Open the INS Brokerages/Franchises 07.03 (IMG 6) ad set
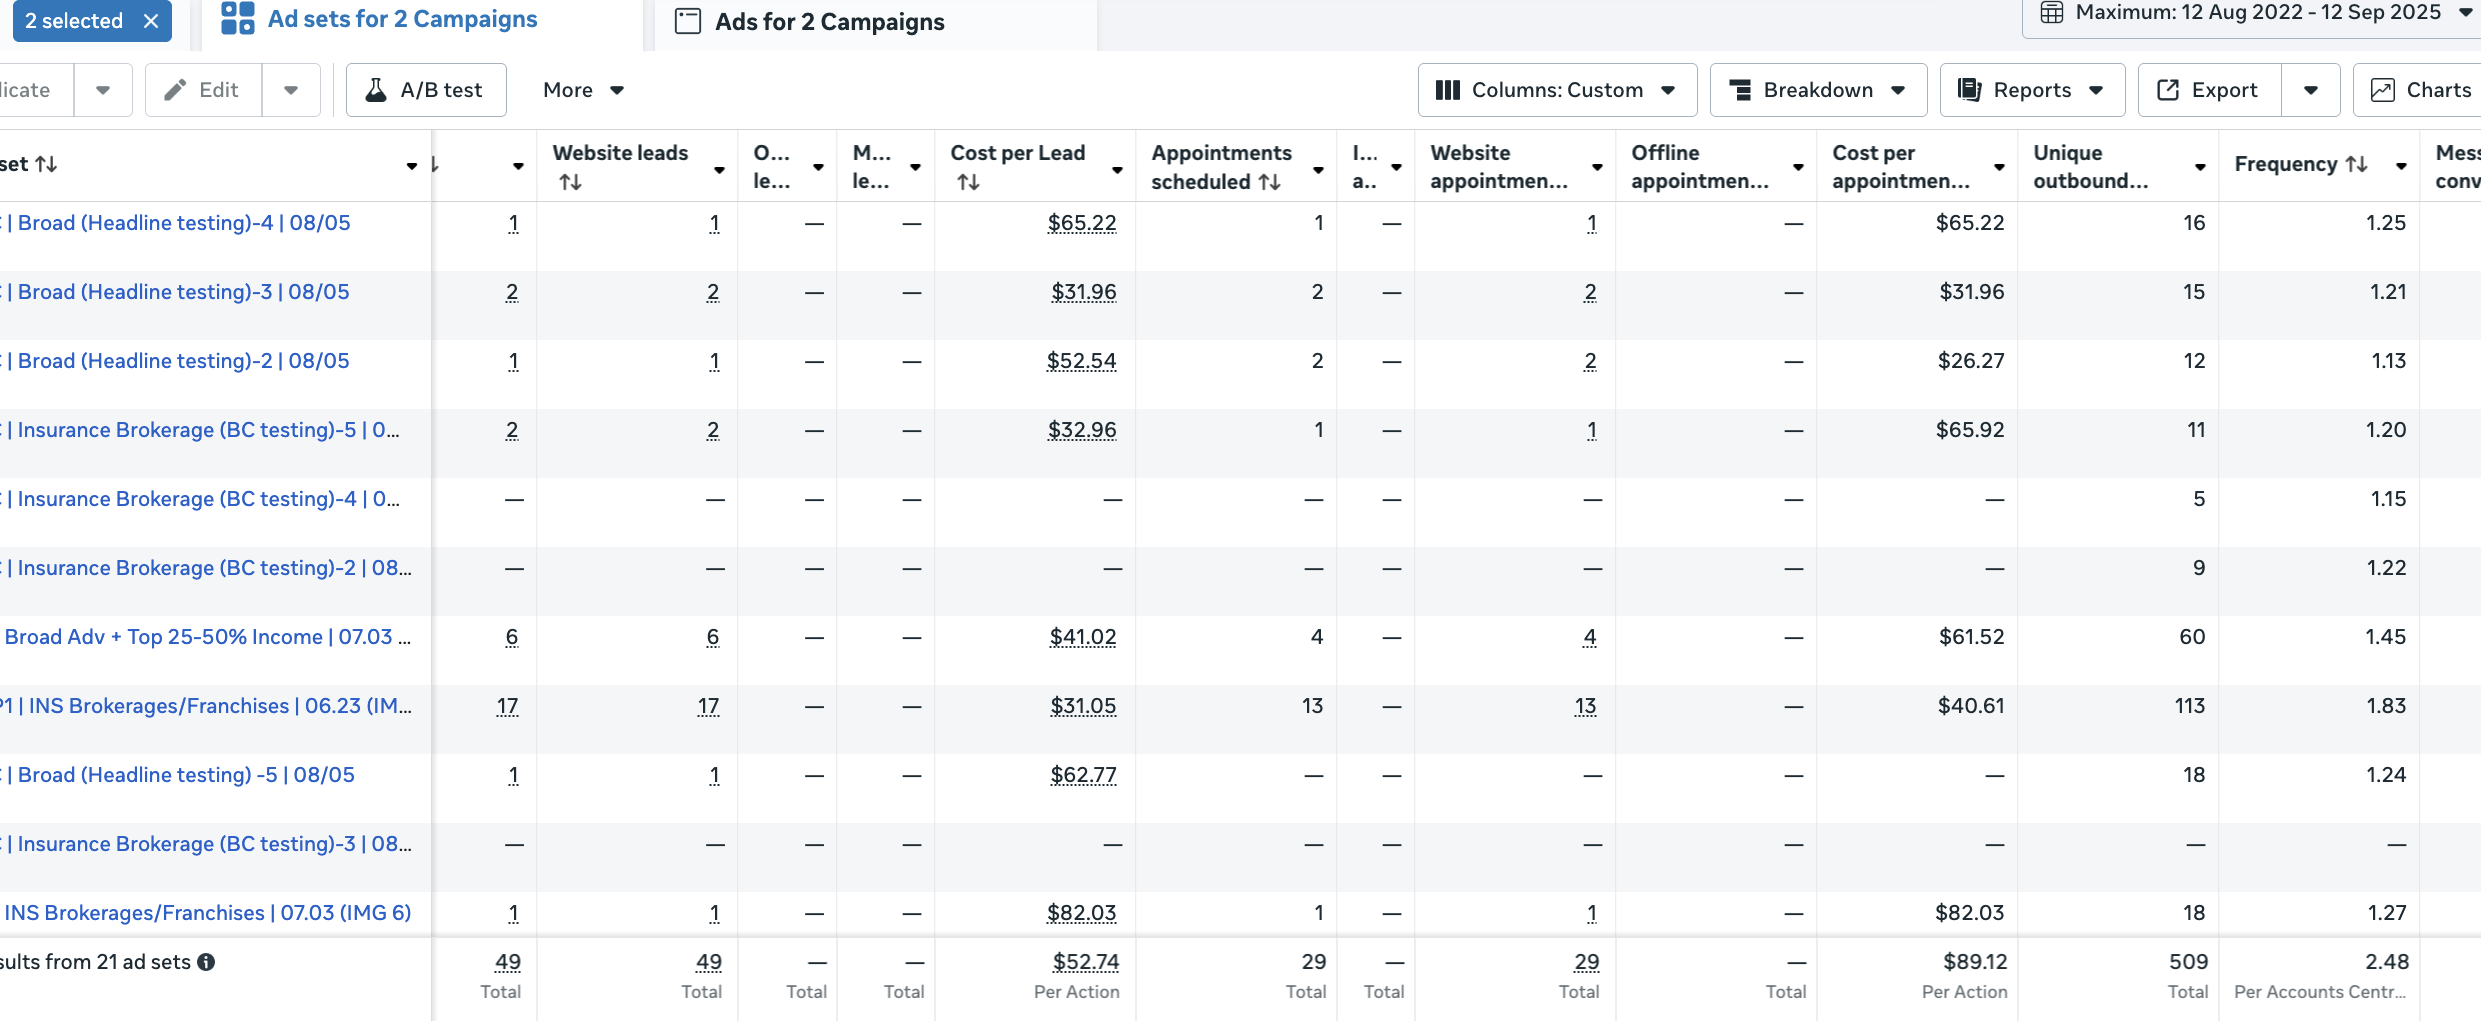Image resolution: width=2481 pixels, height=1021 pixels. click(208, 913)
